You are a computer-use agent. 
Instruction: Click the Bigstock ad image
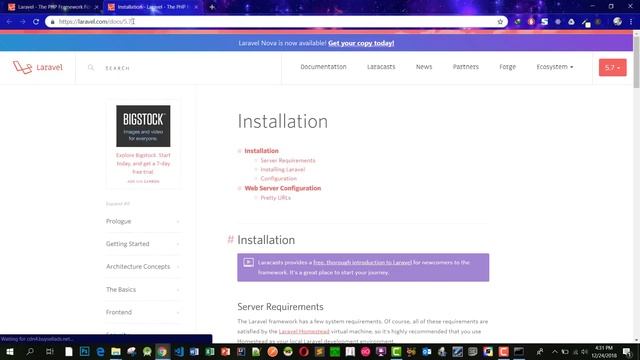(143, 126)
